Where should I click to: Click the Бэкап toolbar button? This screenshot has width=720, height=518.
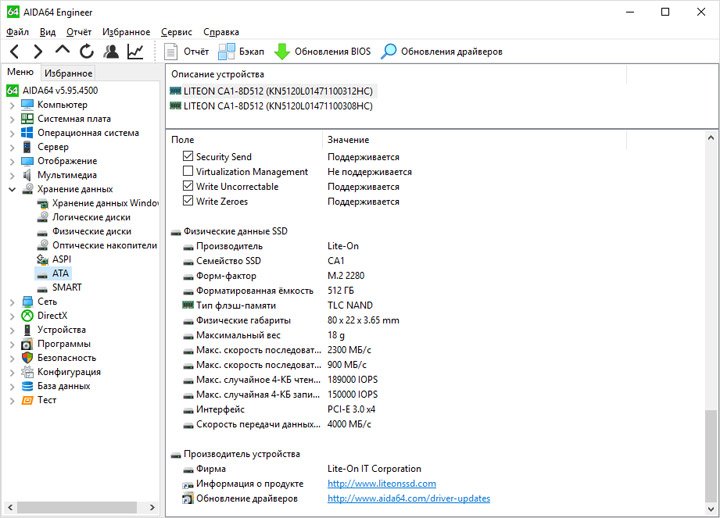(x=241, y=51)
